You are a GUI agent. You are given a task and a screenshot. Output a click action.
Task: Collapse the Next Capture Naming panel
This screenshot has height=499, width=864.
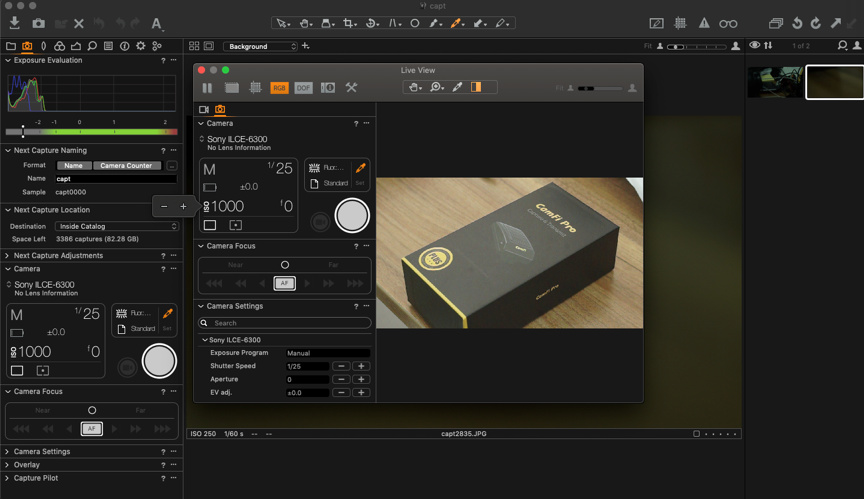[x=8, y=150]
